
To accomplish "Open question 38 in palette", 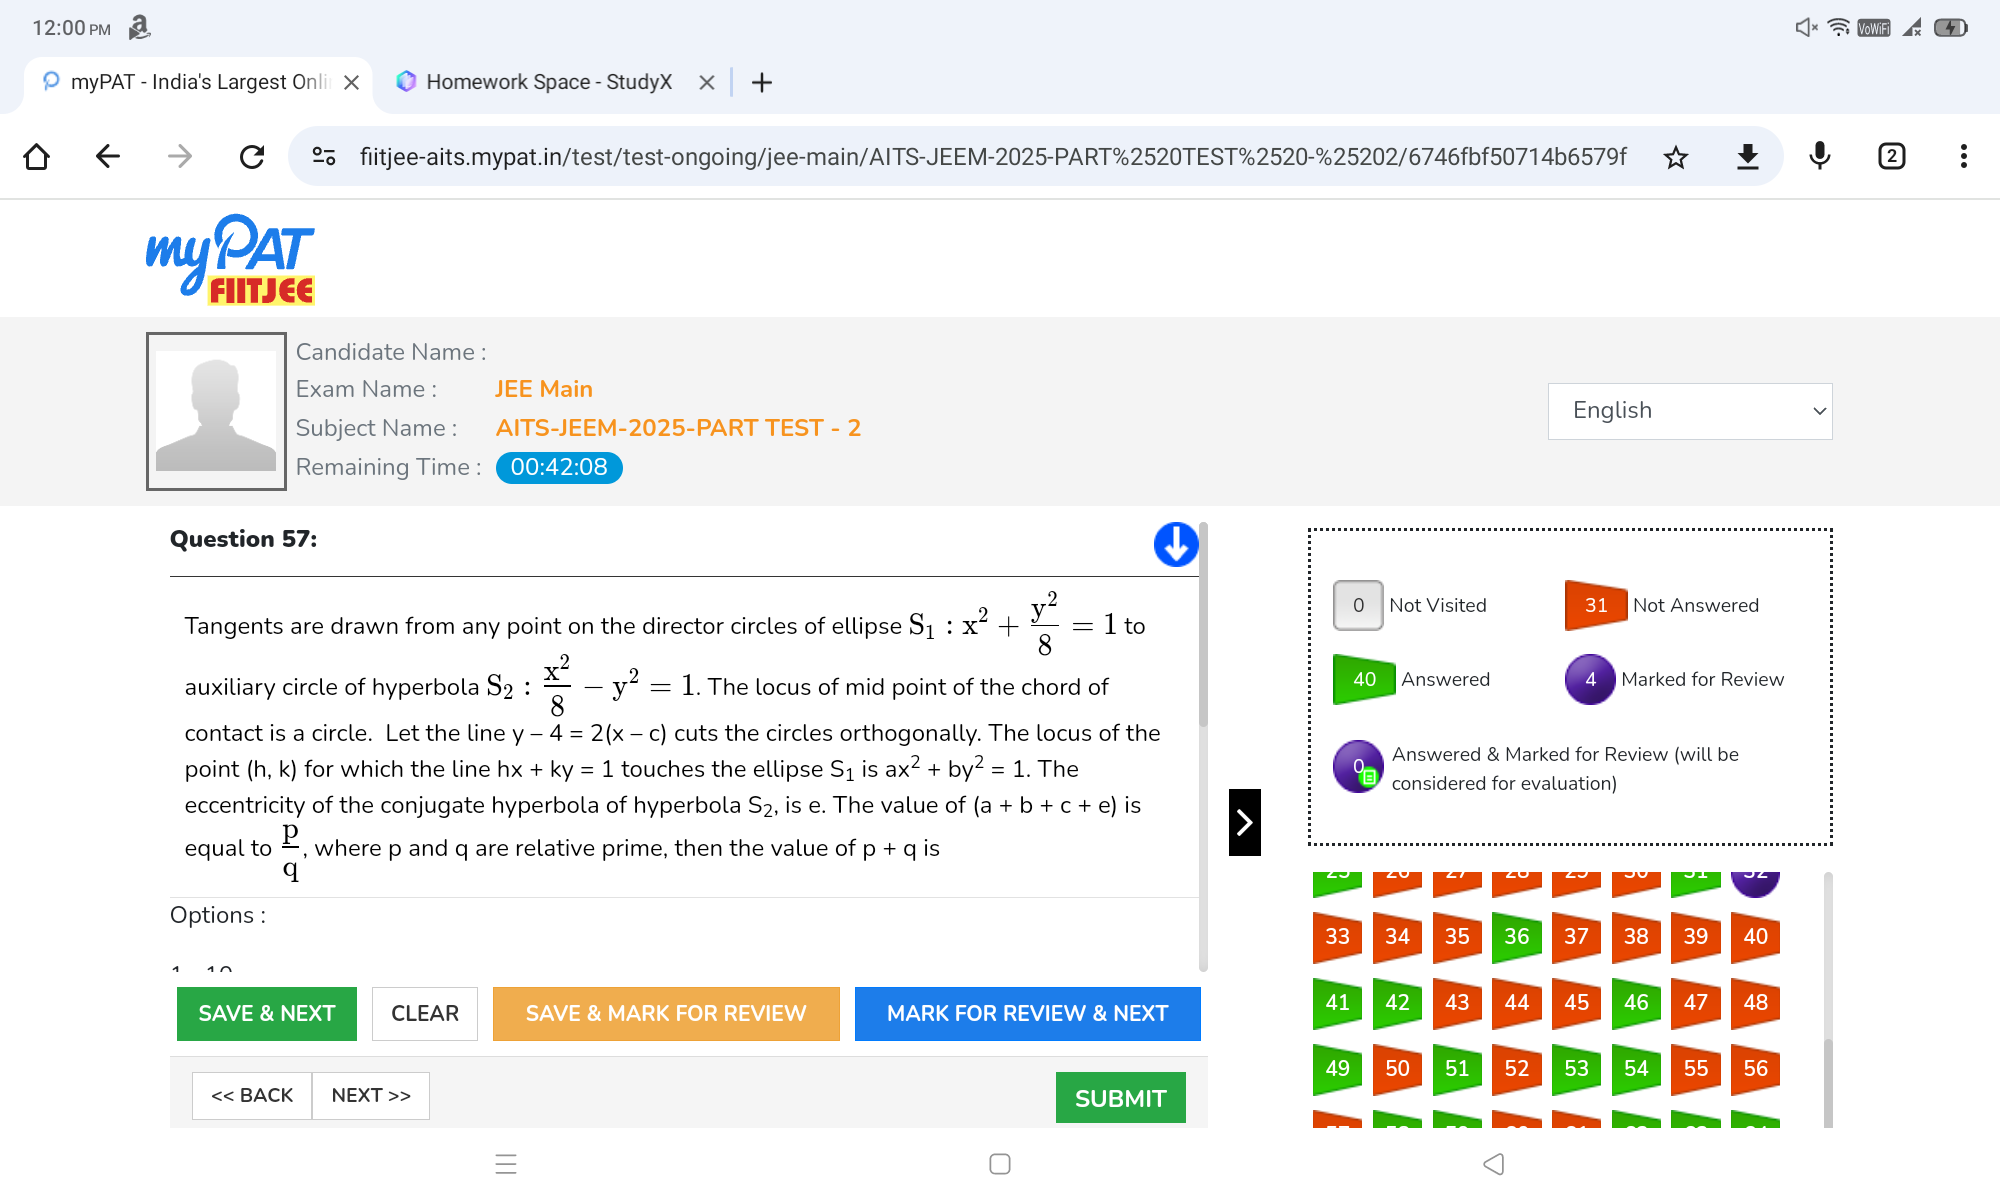I will point(1636,937).
